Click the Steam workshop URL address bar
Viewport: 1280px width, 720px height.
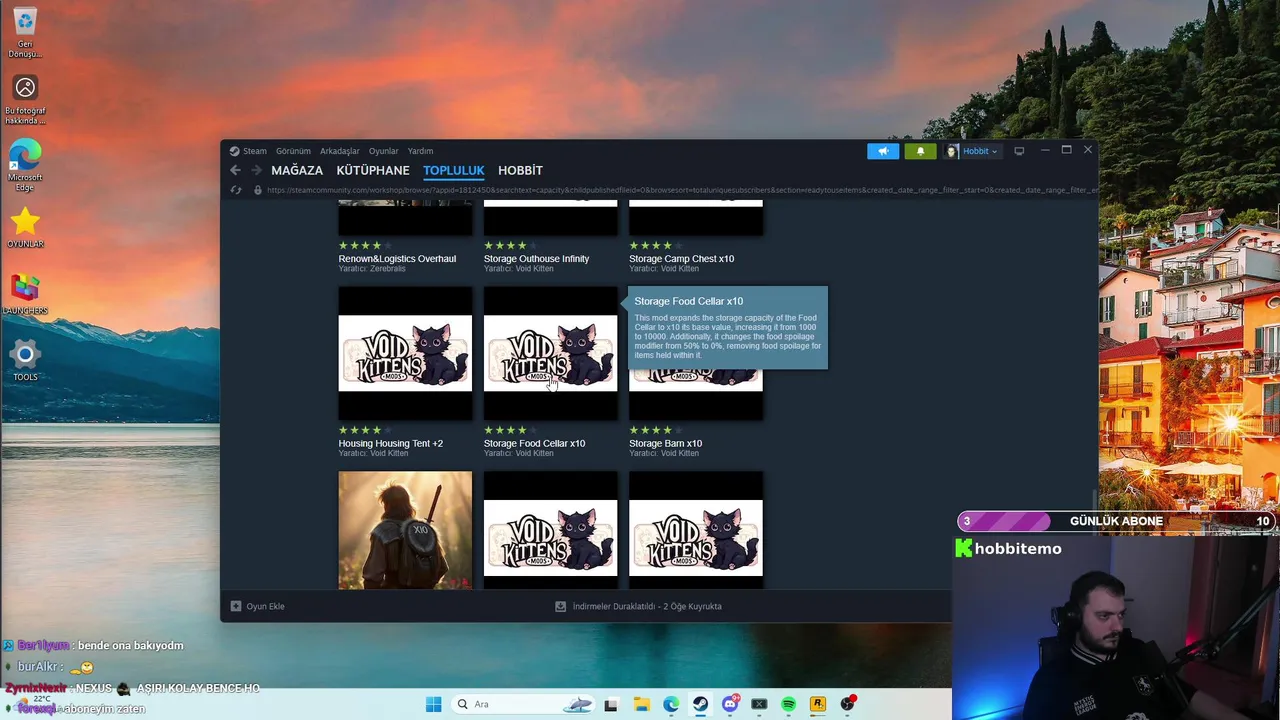coord(680,190)
